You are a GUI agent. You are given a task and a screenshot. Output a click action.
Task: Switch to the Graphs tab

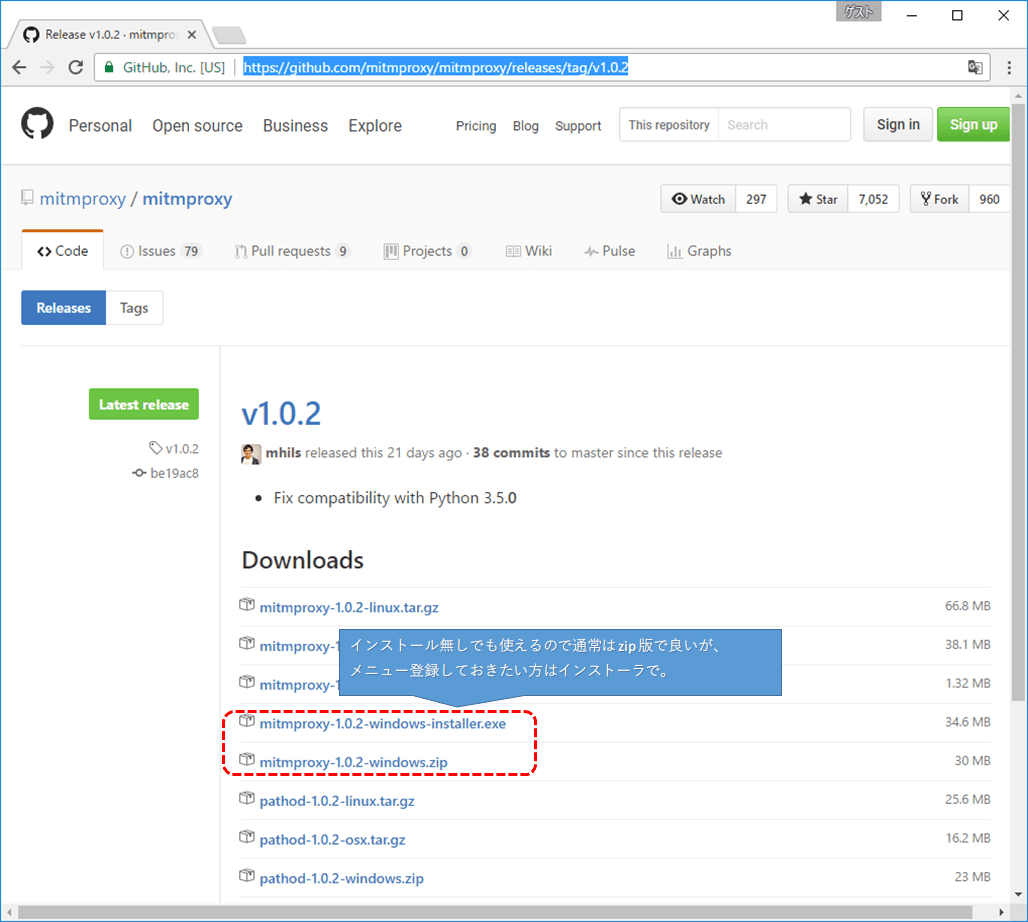[699, 251]
